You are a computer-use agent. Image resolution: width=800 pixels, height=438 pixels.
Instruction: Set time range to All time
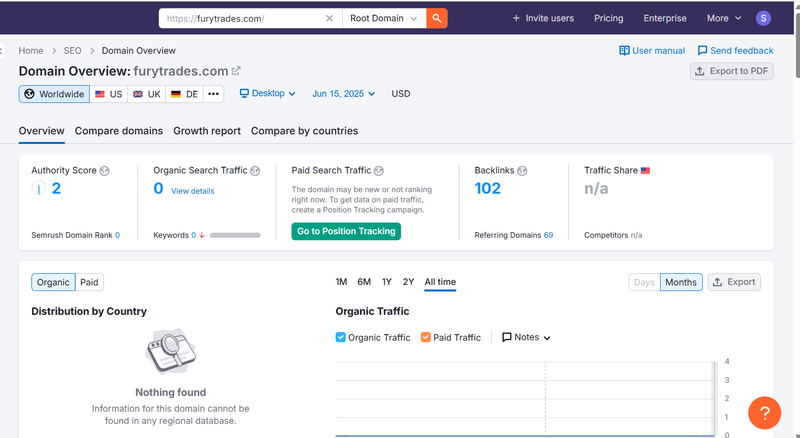pyautogui.click(x=440, y=282)
